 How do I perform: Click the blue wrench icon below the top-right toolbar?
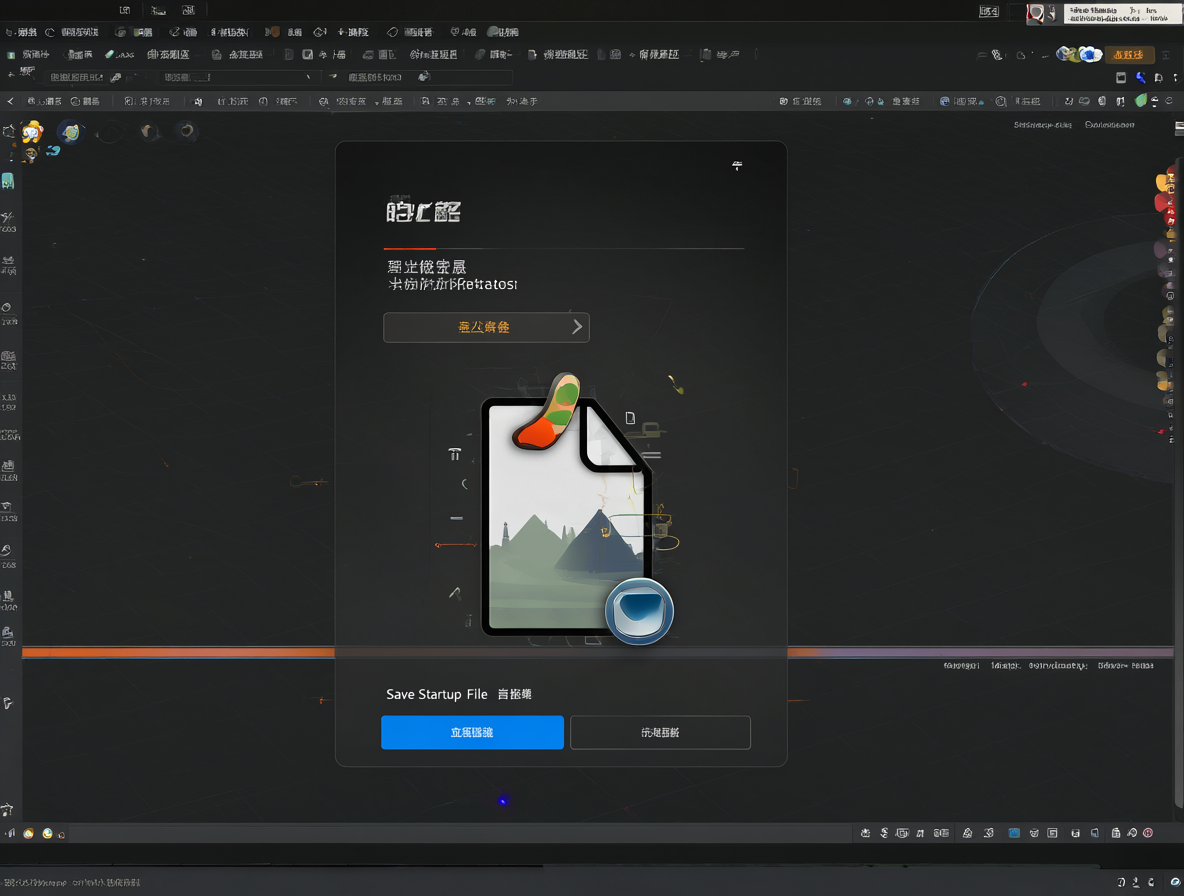click(1140, 77)
